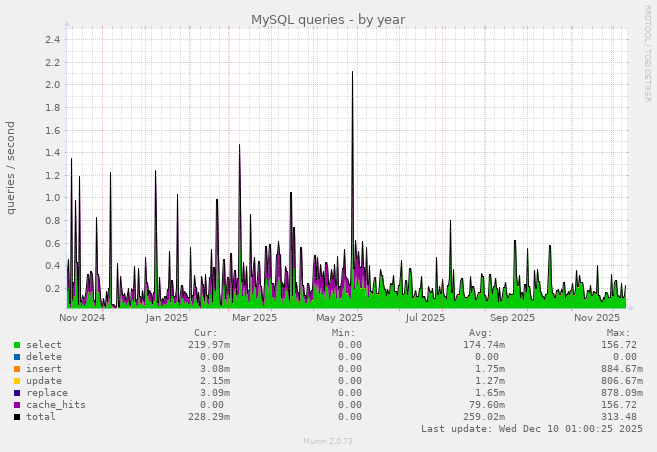Click update max value 806.67m
Screen dimensions: 657x452
tap(622, 381)
